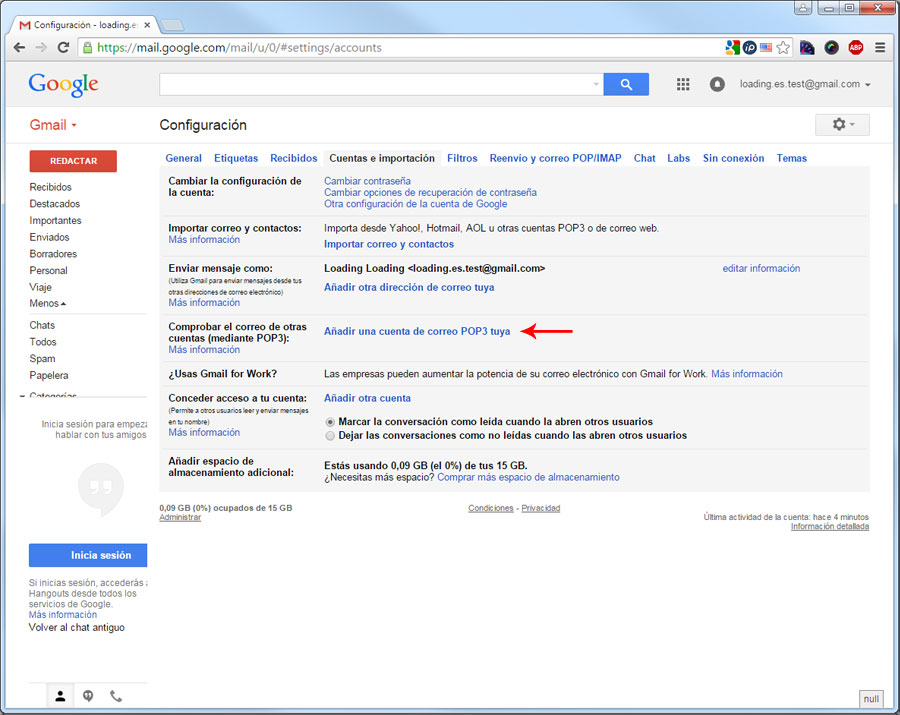Switch to the Etiquetas tab
The width and height of the screenshot is (900, 715).
tap(236, 158)
